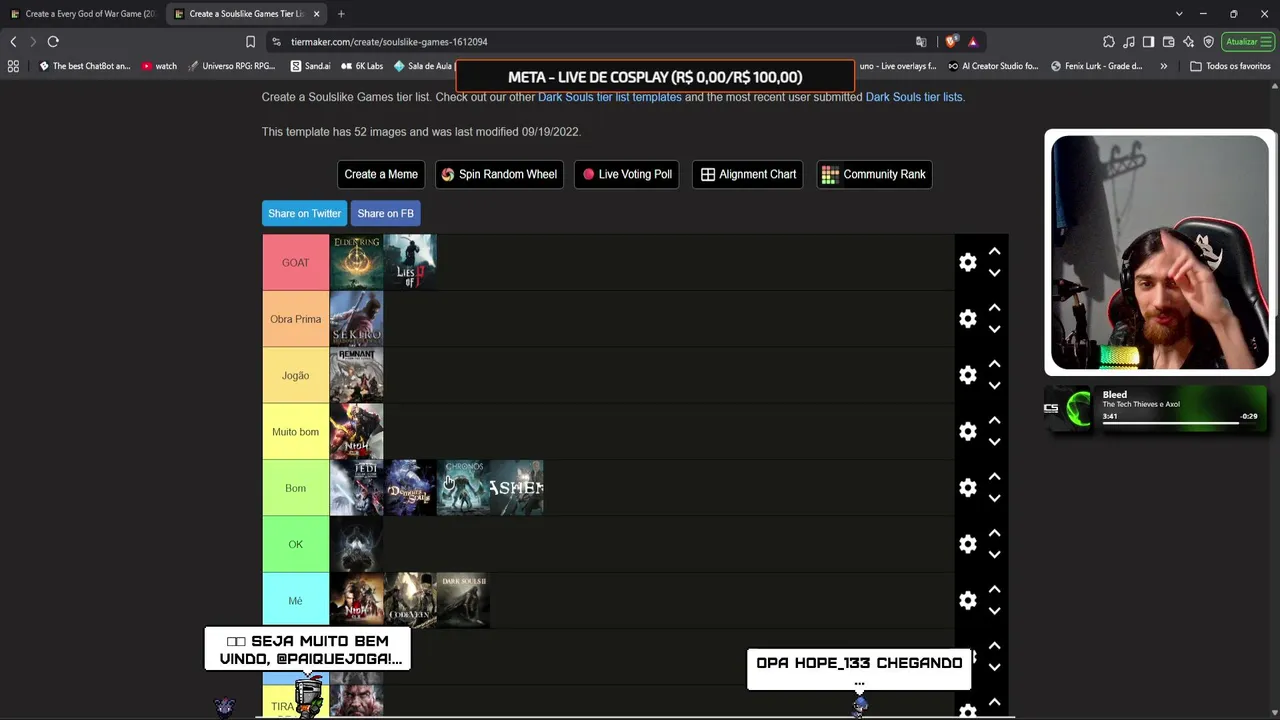Switch to Every God of War Game tab

click(82, 14)
